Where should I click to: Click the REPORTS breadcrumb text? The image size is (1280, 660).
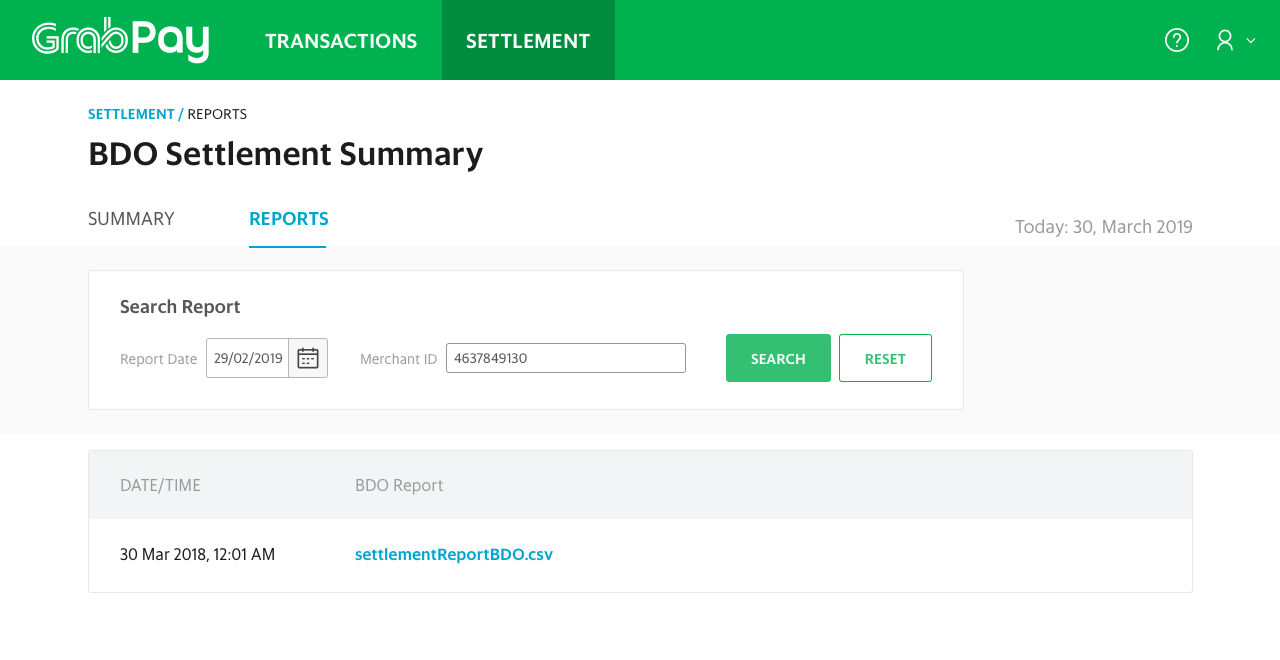pos(217,114)
